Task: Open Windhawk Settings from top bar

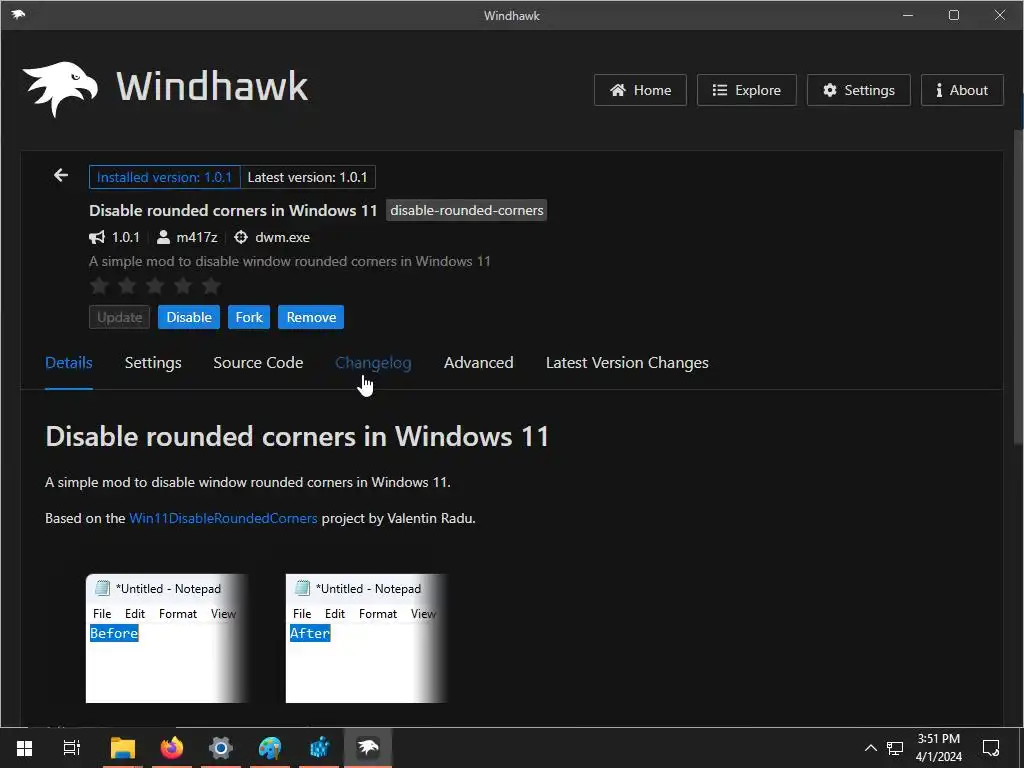Action: [859, 90]
